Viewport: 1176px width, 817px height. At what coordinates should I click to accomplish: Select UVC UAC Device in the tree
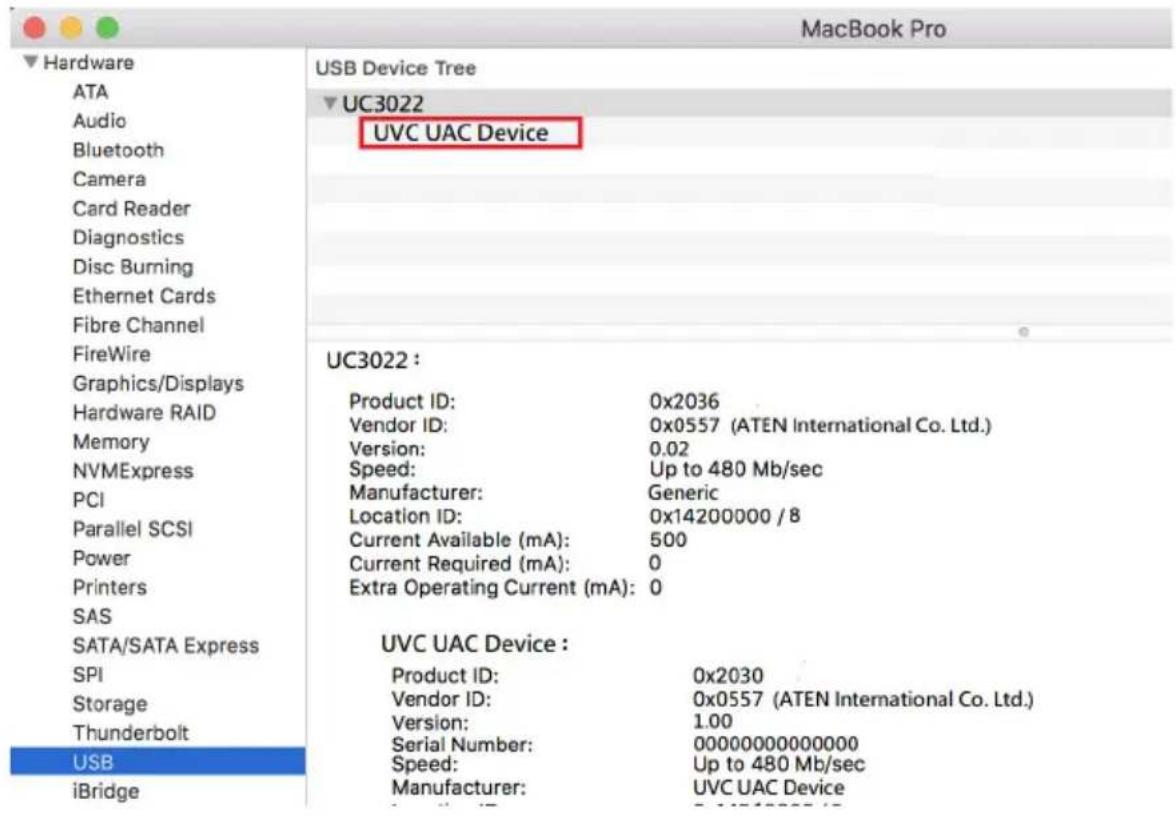(x=460, y=133)
